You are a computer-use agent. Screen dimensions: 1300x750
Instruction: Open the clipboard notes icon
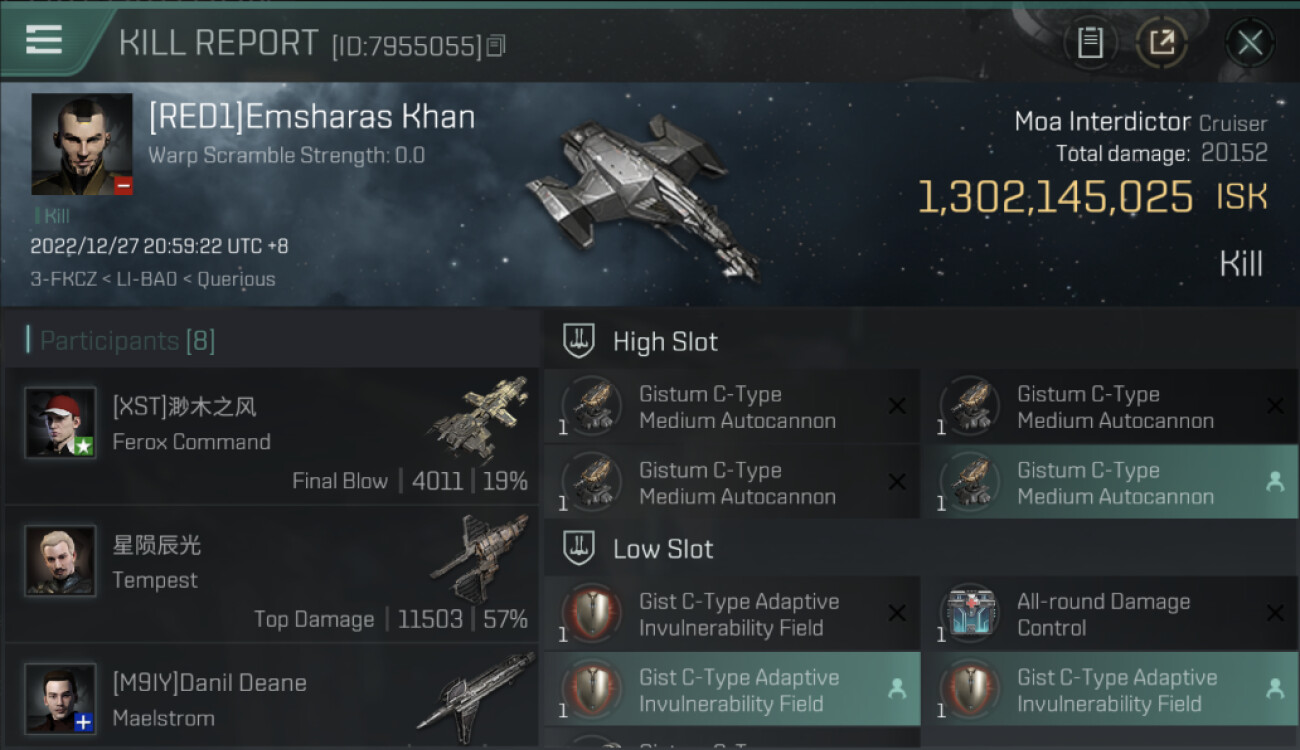(1090, 42)
